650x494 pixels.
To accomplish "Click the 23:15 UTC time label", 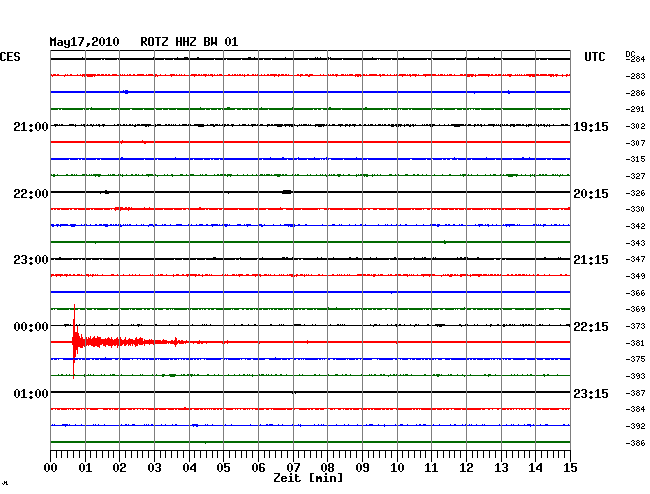I will click(591, 393).
